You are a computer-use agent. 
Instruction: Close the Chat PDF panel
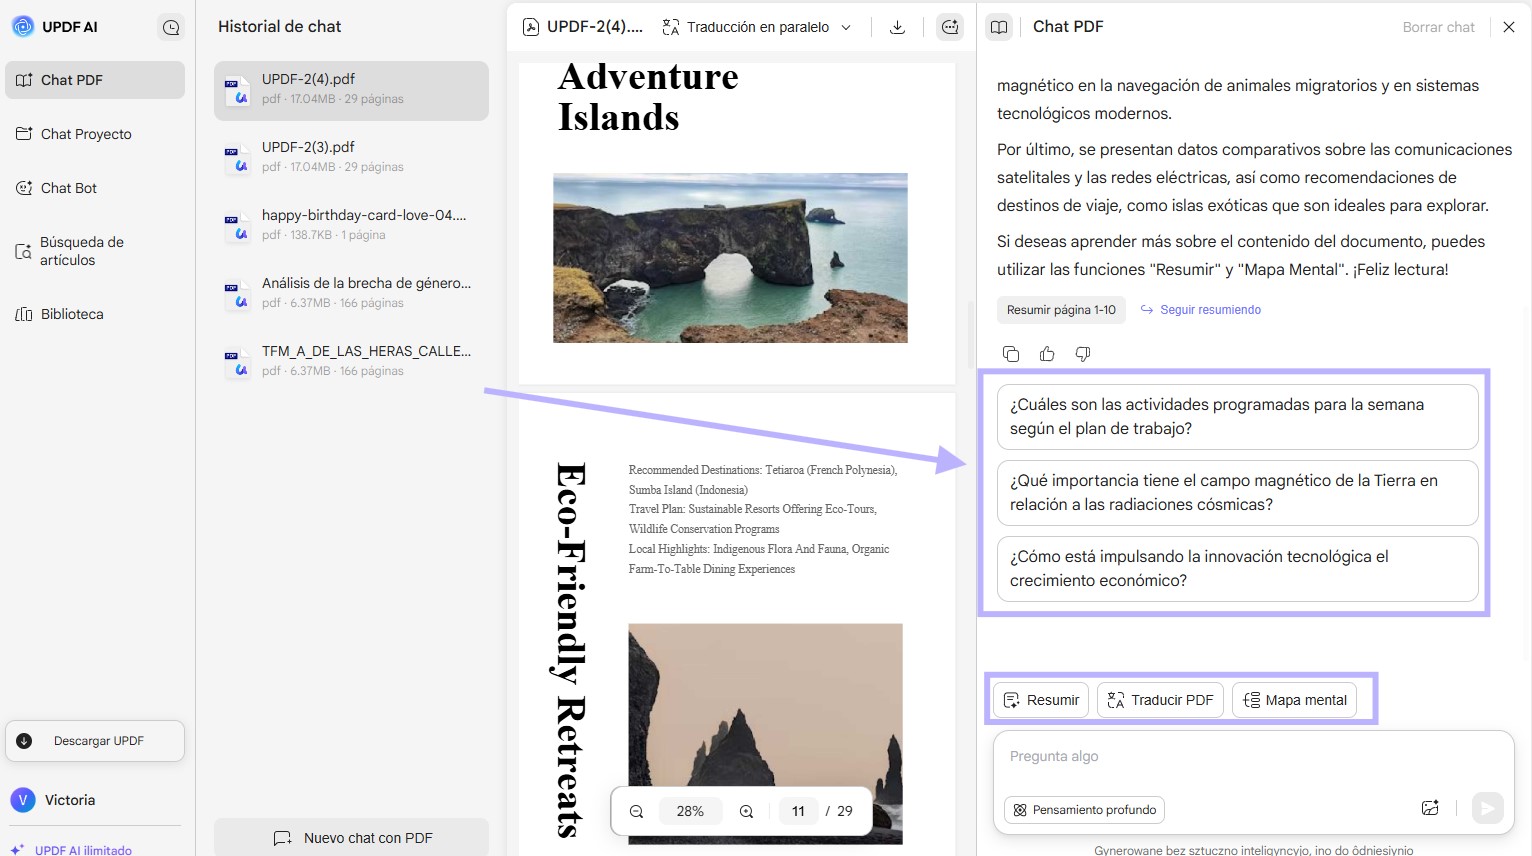point(1509,27)
